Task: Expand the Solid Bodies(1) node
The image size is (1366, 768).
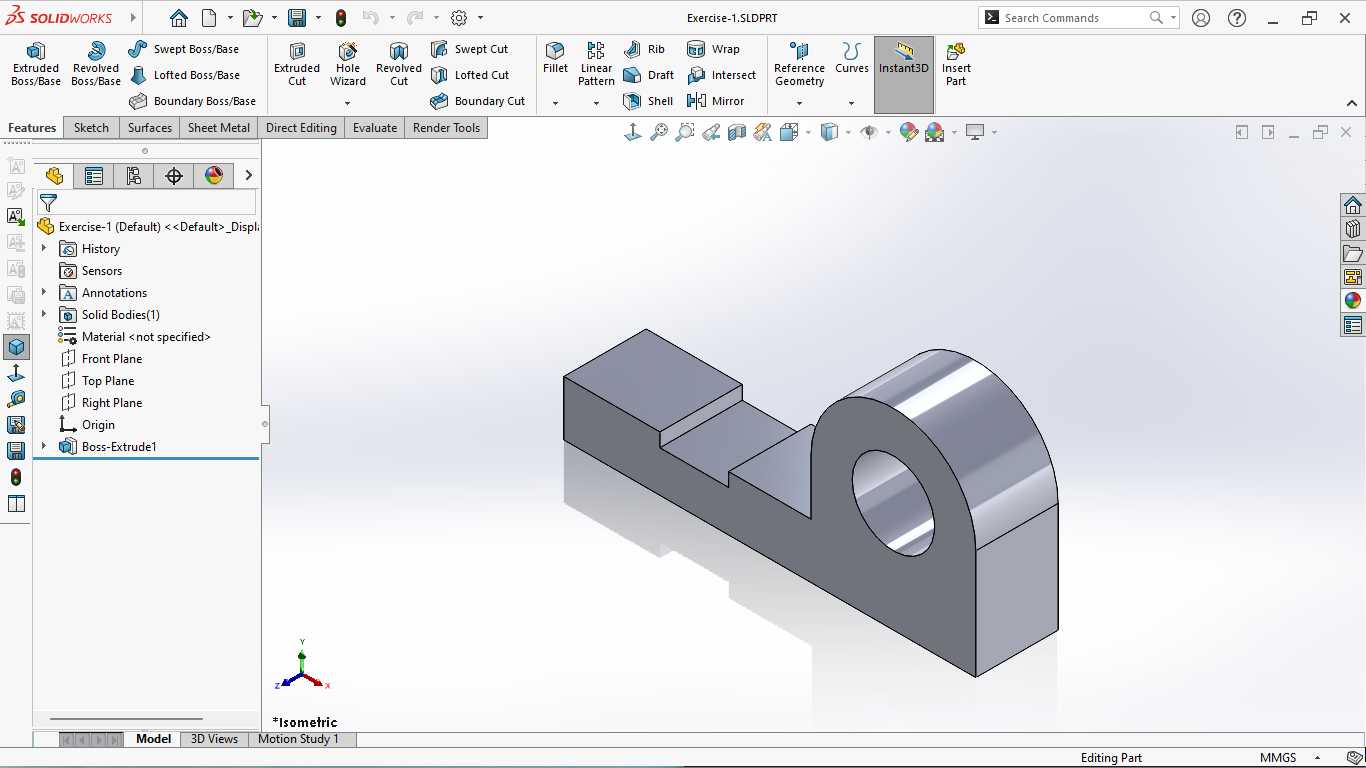Action: [43, 314]
